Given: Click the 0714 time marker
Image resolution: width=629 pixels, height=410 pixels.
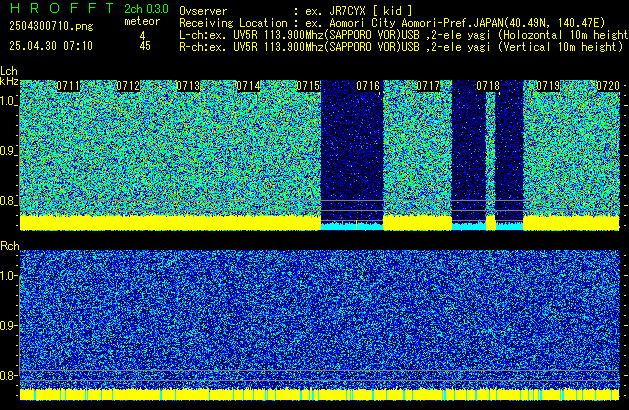Looking at the screenshot, I should pos(248,86).
